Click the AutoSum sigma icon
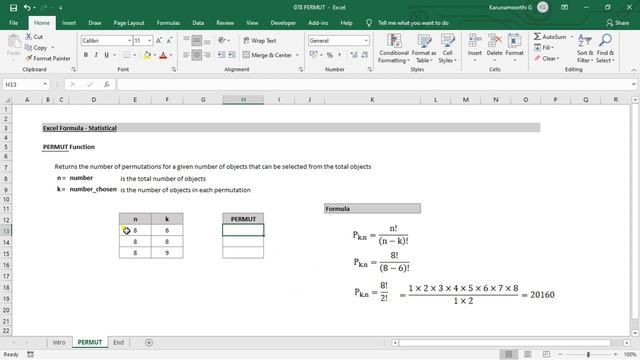Viewport: 640px width, 360px height. tap(538, 37)
